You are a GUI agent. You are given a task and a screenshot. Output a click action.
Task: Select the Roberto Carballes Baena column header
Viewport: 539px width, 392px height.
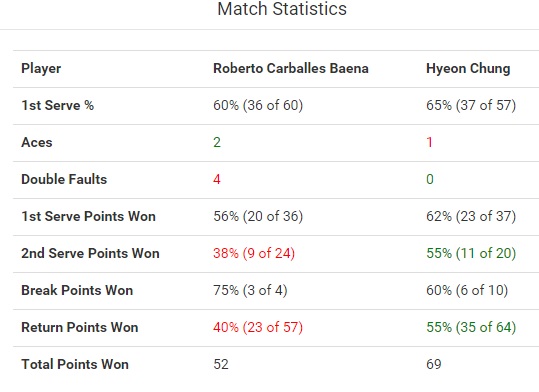[x=291, y=68]
